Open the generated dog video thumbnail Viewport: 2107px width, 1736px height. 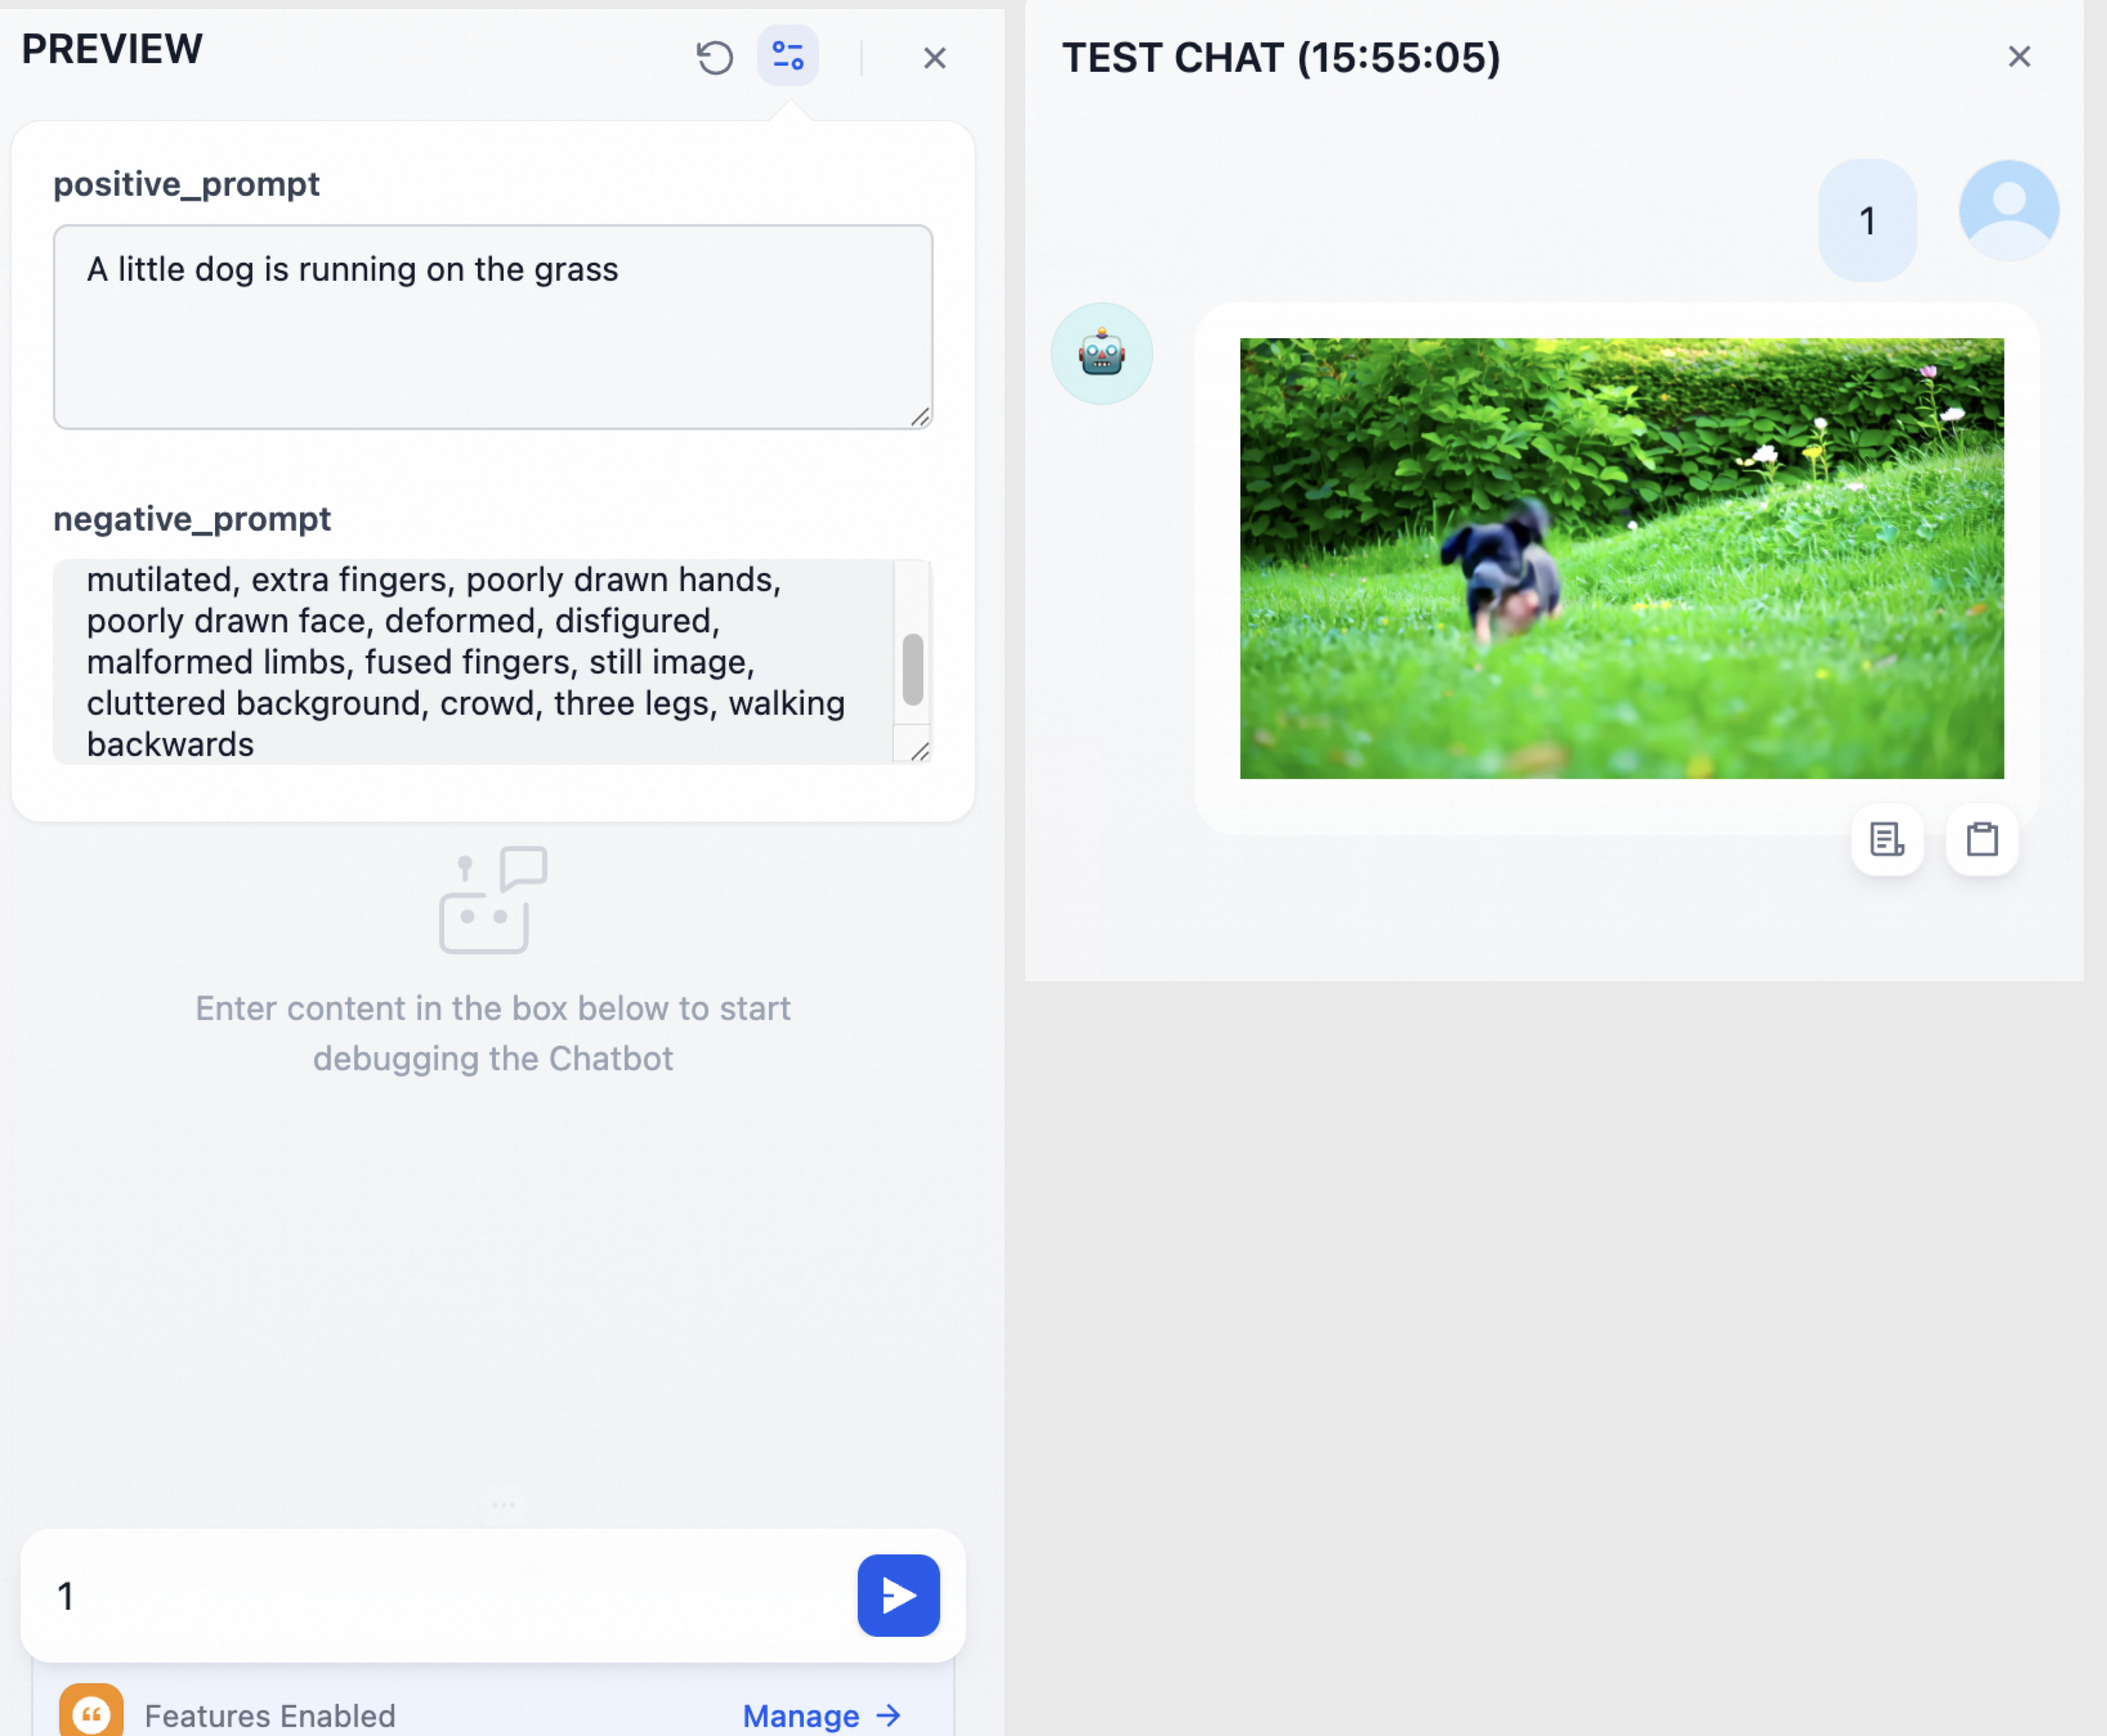[1621, 558]
